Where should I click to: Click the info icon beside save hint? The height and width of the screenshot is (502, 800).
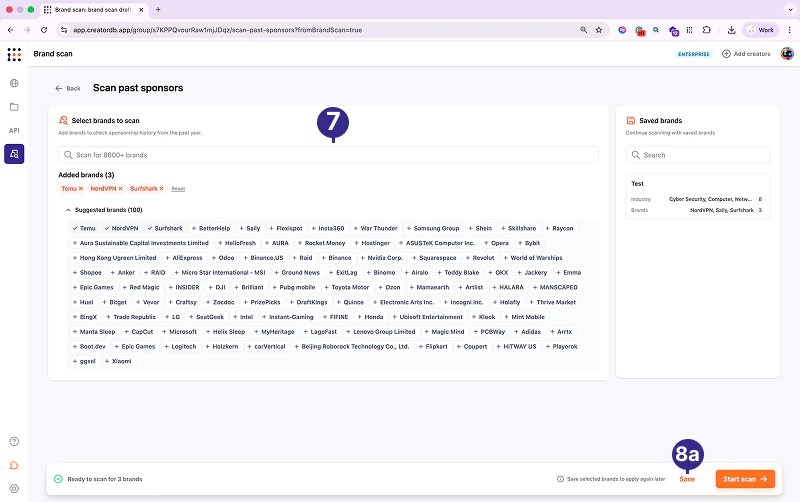click(560, 479)
